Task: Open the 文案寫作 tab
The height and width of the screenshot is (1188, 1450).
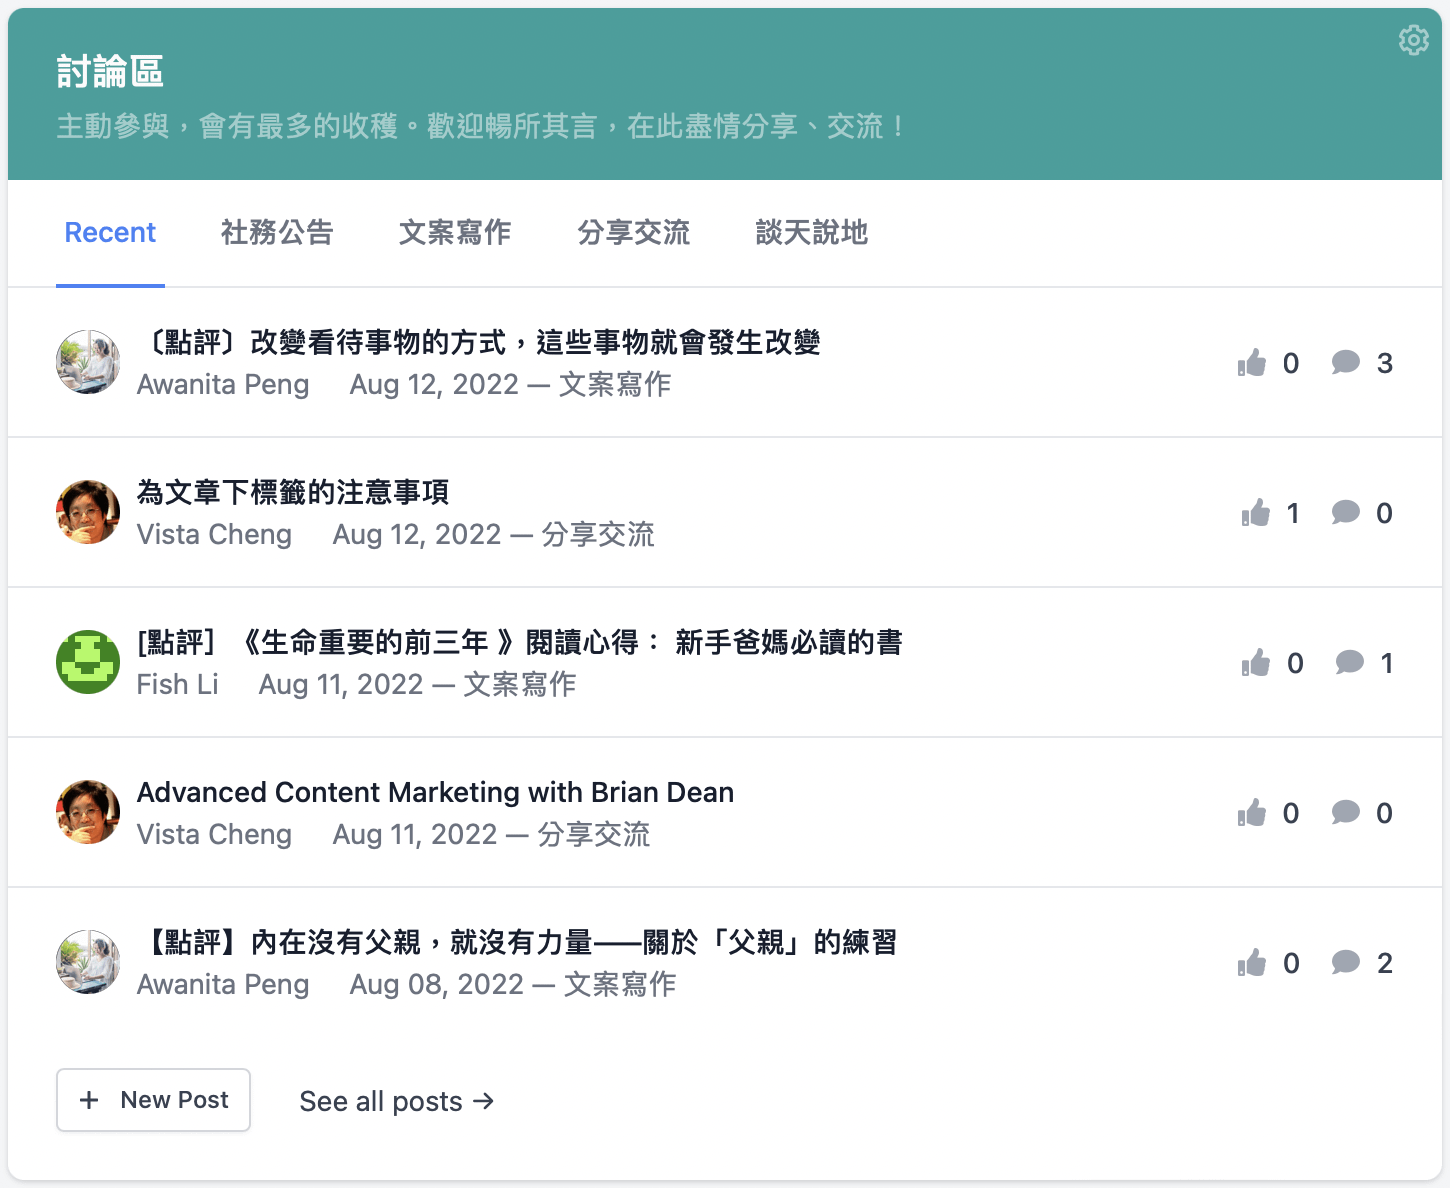Action: 455,233
